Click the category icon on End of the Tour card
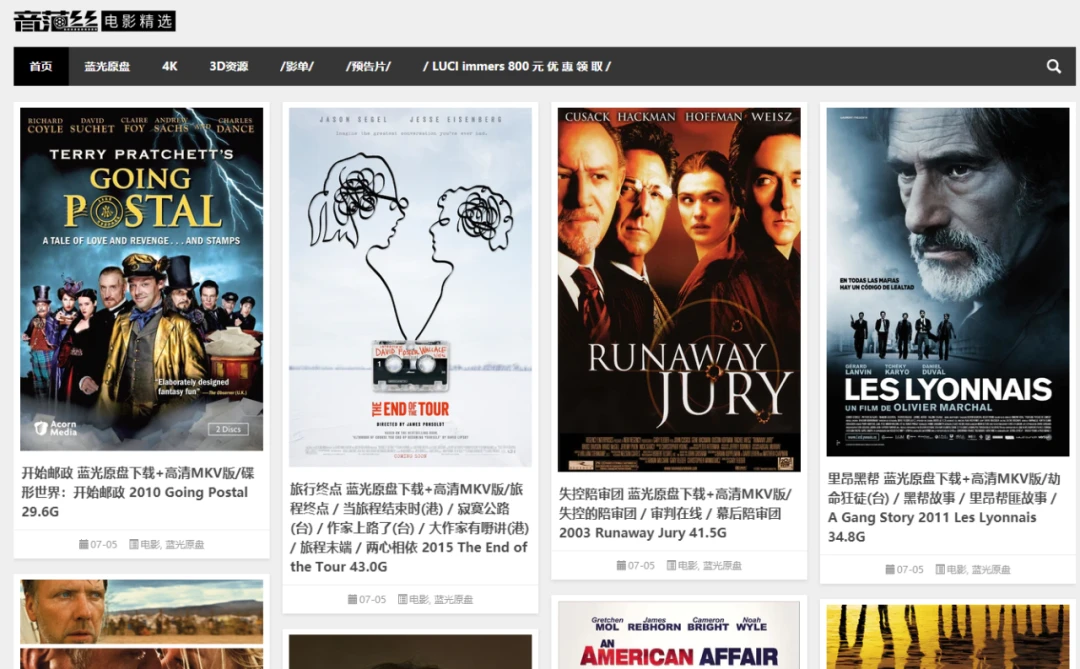Image resolution: width=1080 pixels, height=669 pixels. point(403,599)
